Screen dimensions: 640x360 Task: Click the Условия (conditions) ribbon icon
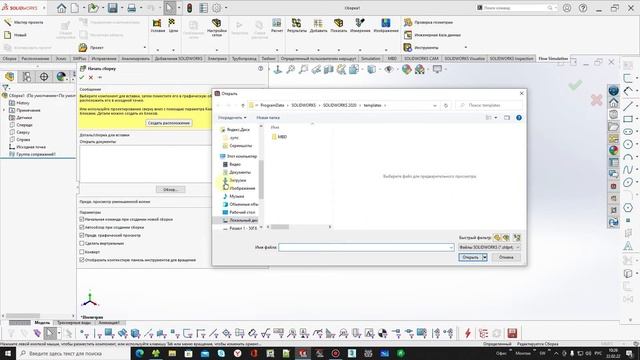tap(158, 26)
